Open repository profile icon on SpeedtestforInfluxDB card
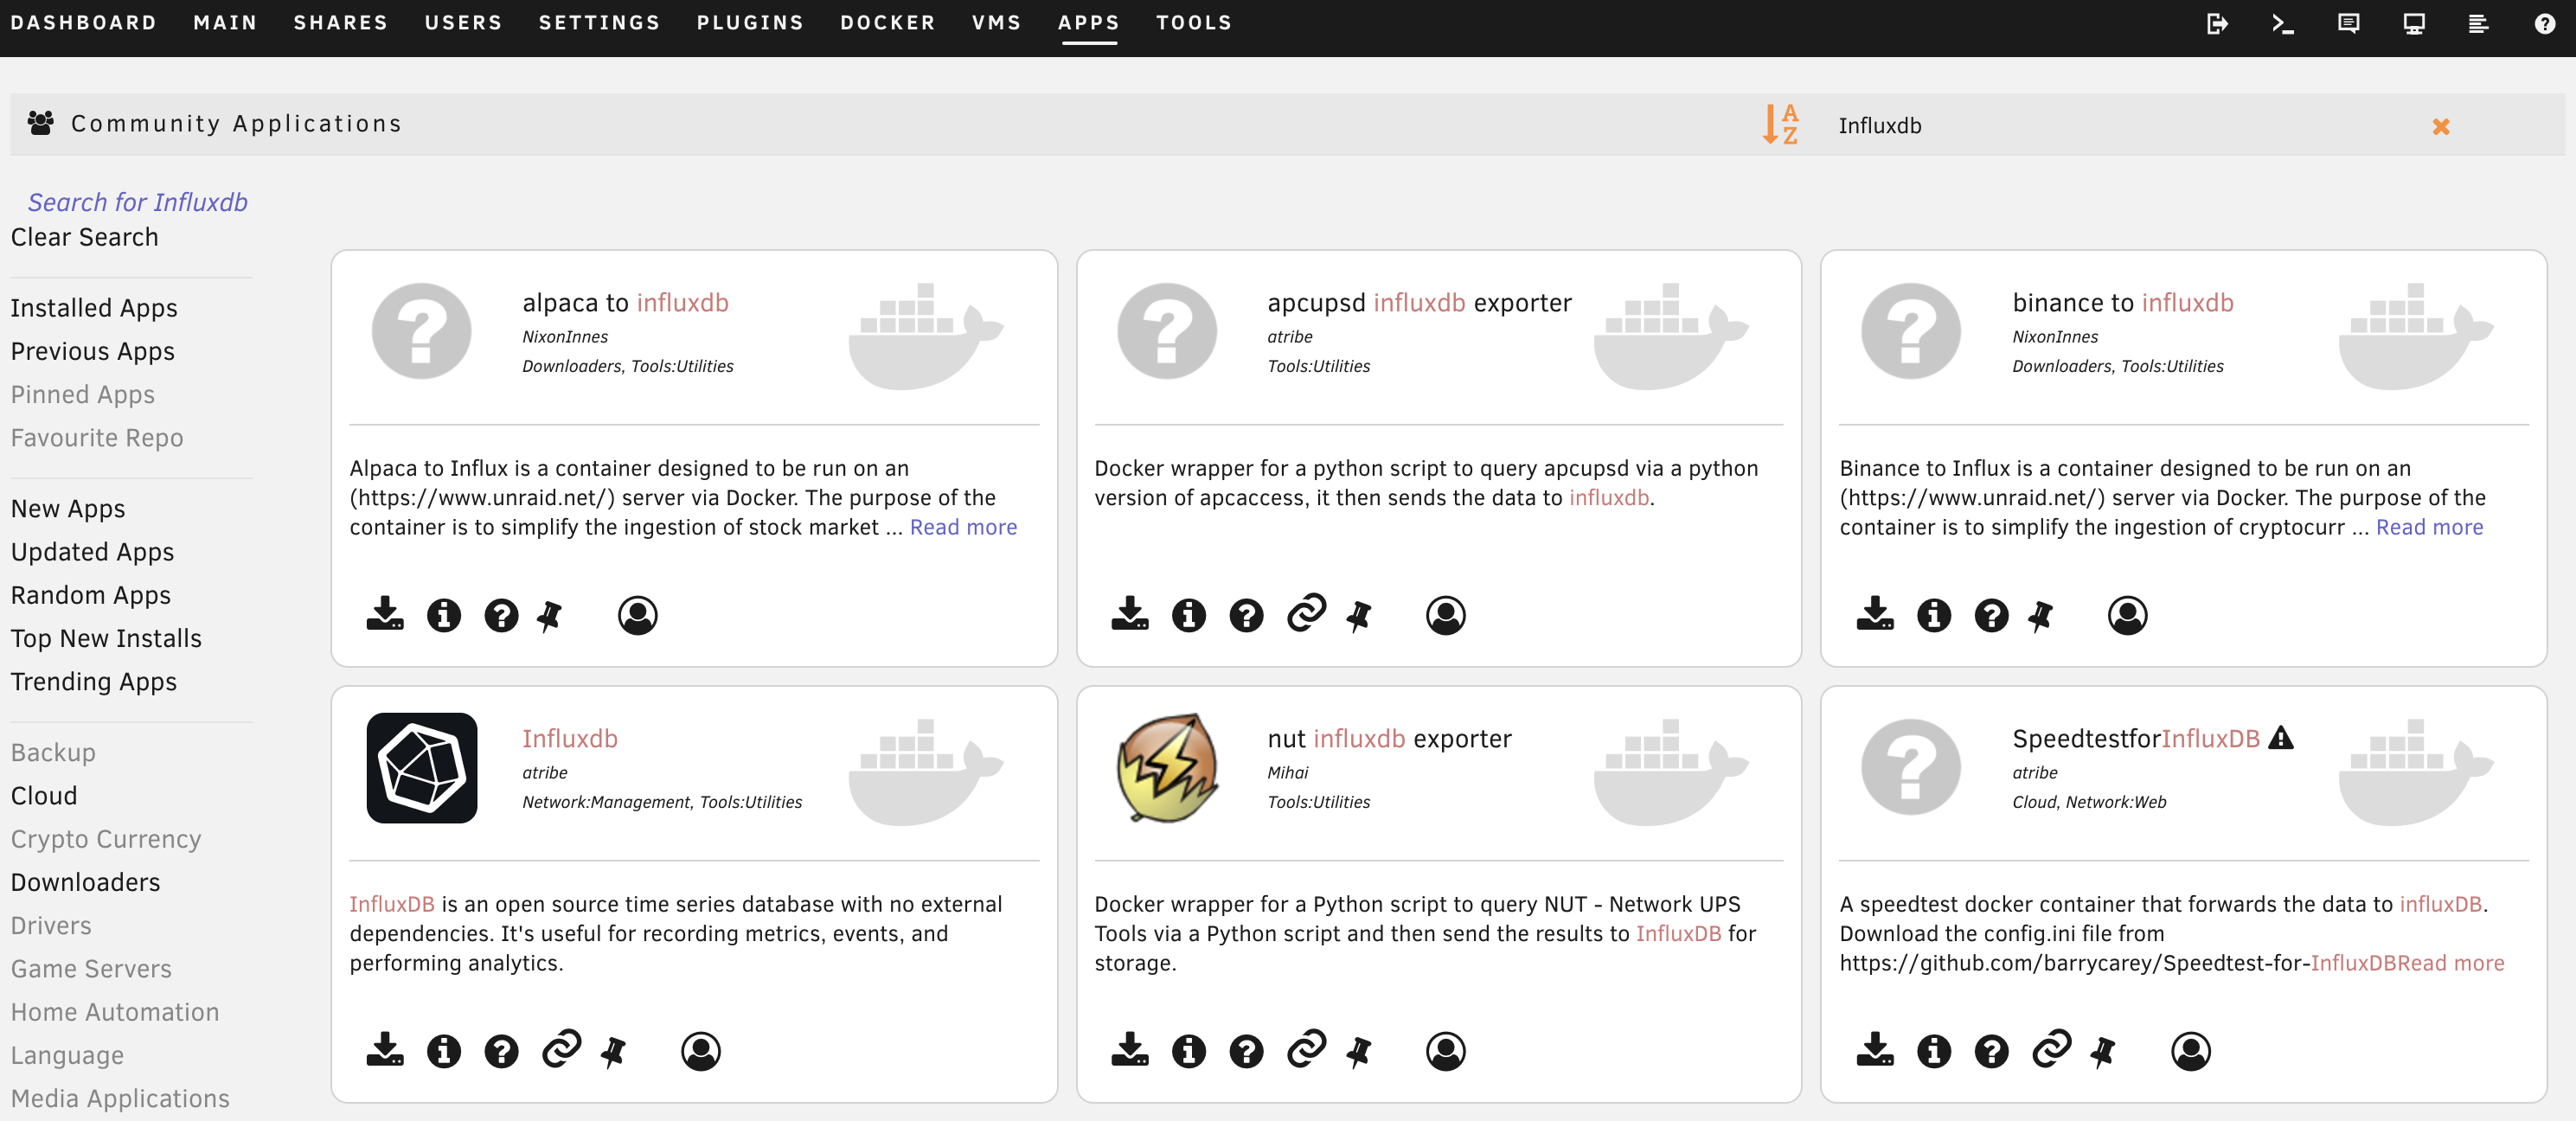The height and width of the screenshot is (1121, 2576). tap(2190, 1051)
